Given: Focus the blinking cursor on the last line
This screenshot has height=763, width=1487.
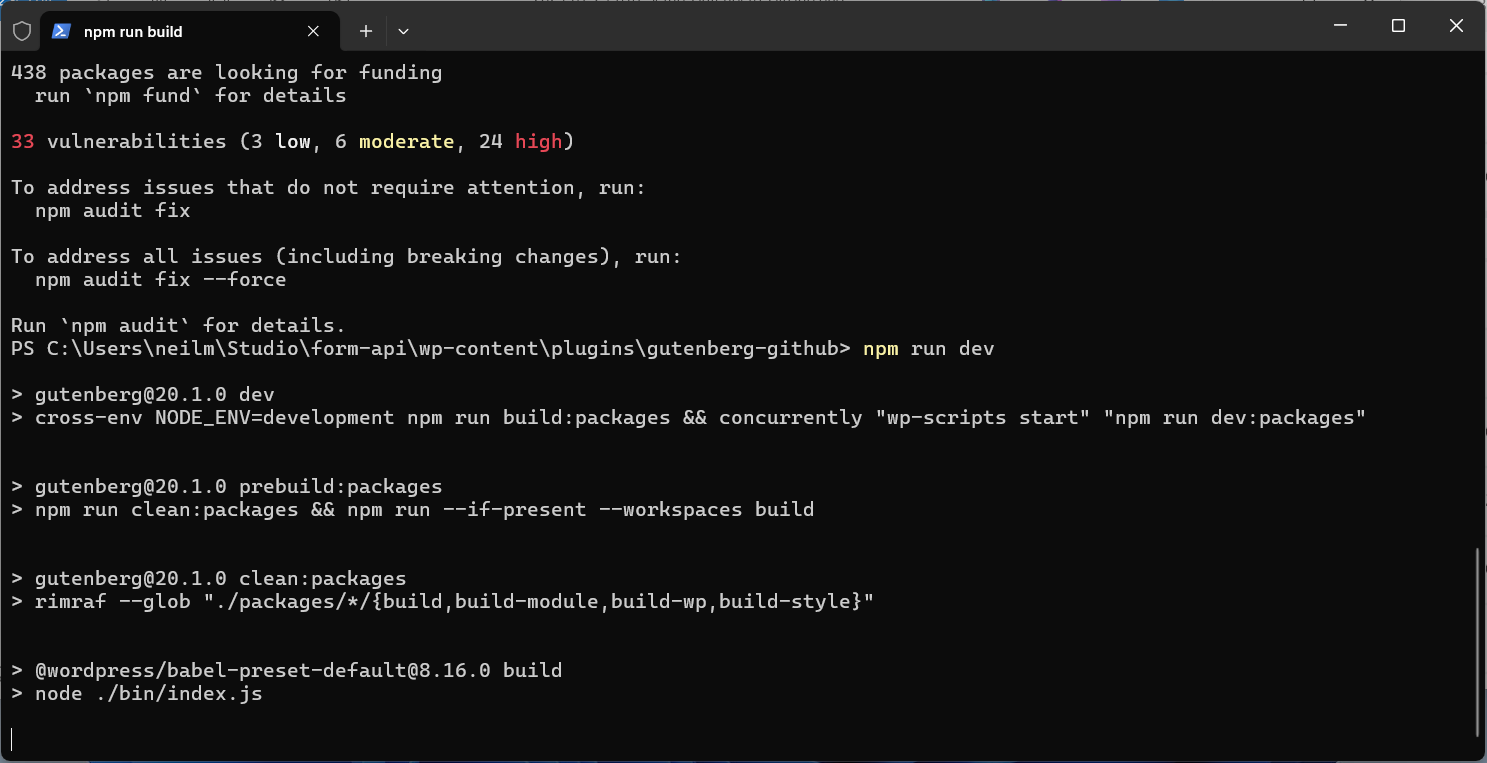Looking at the screenshot, I should [x=12, y=739].
